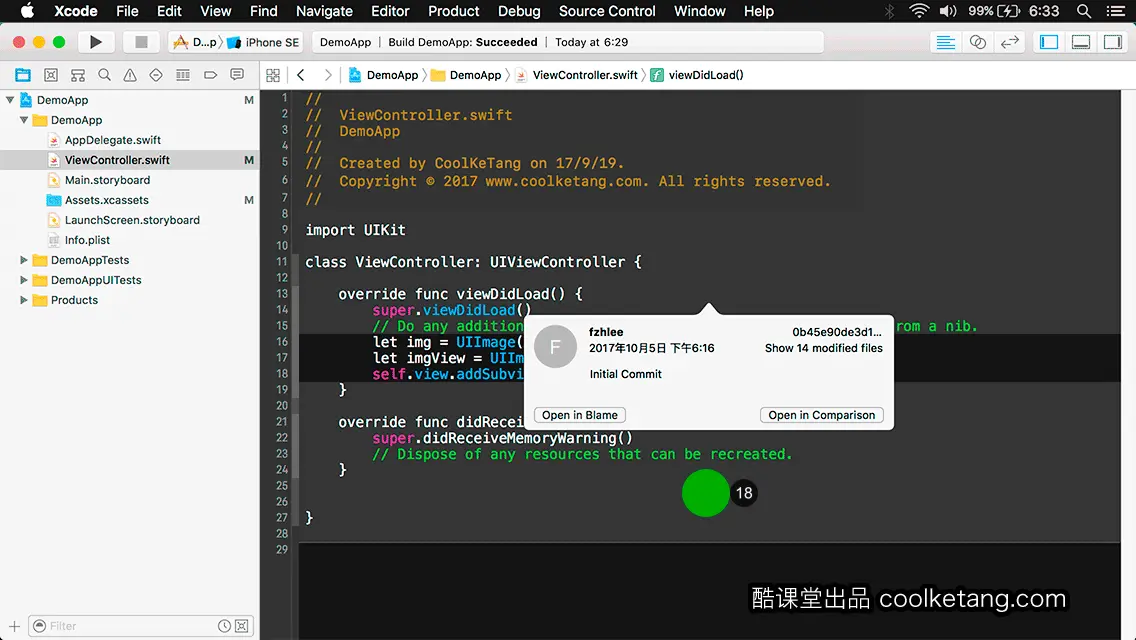Collapse the DemoApp project root
The width and height of the screenshot is (1136, 640).
[x=10, y=100]
